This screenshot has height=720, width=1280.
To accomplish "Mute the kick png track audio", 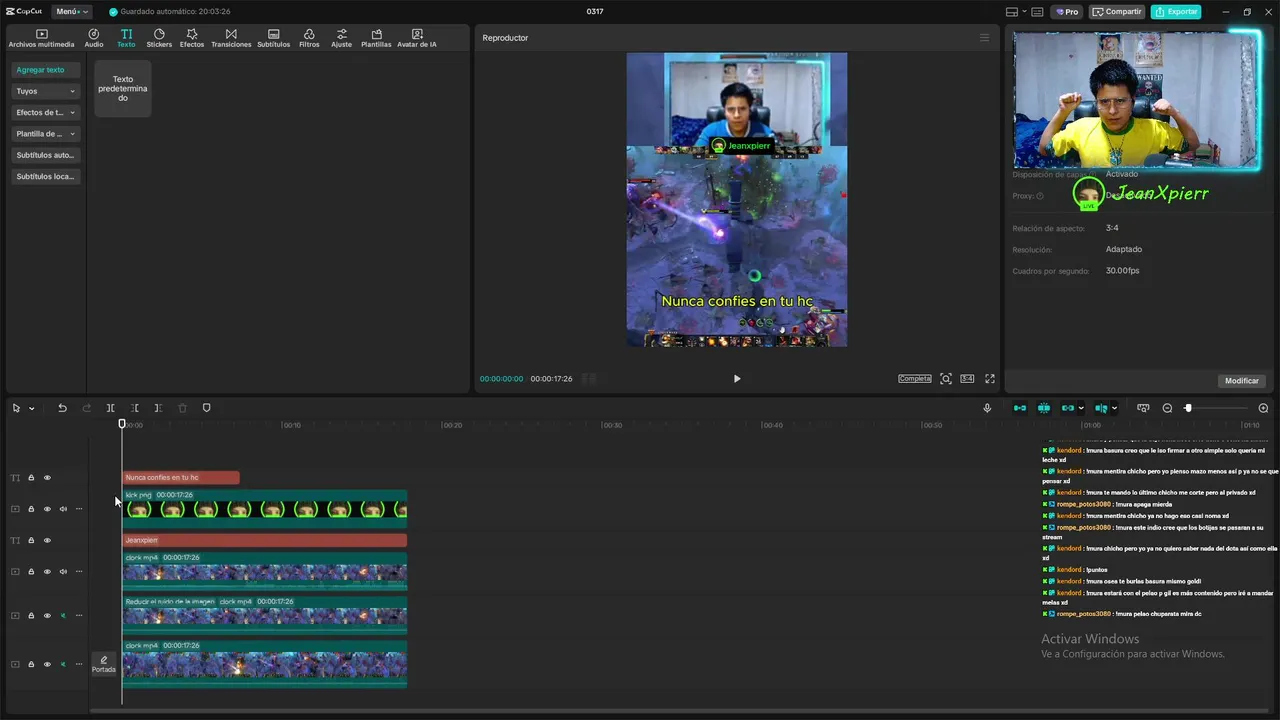I will pyautogui.click(x=63, y=509).
